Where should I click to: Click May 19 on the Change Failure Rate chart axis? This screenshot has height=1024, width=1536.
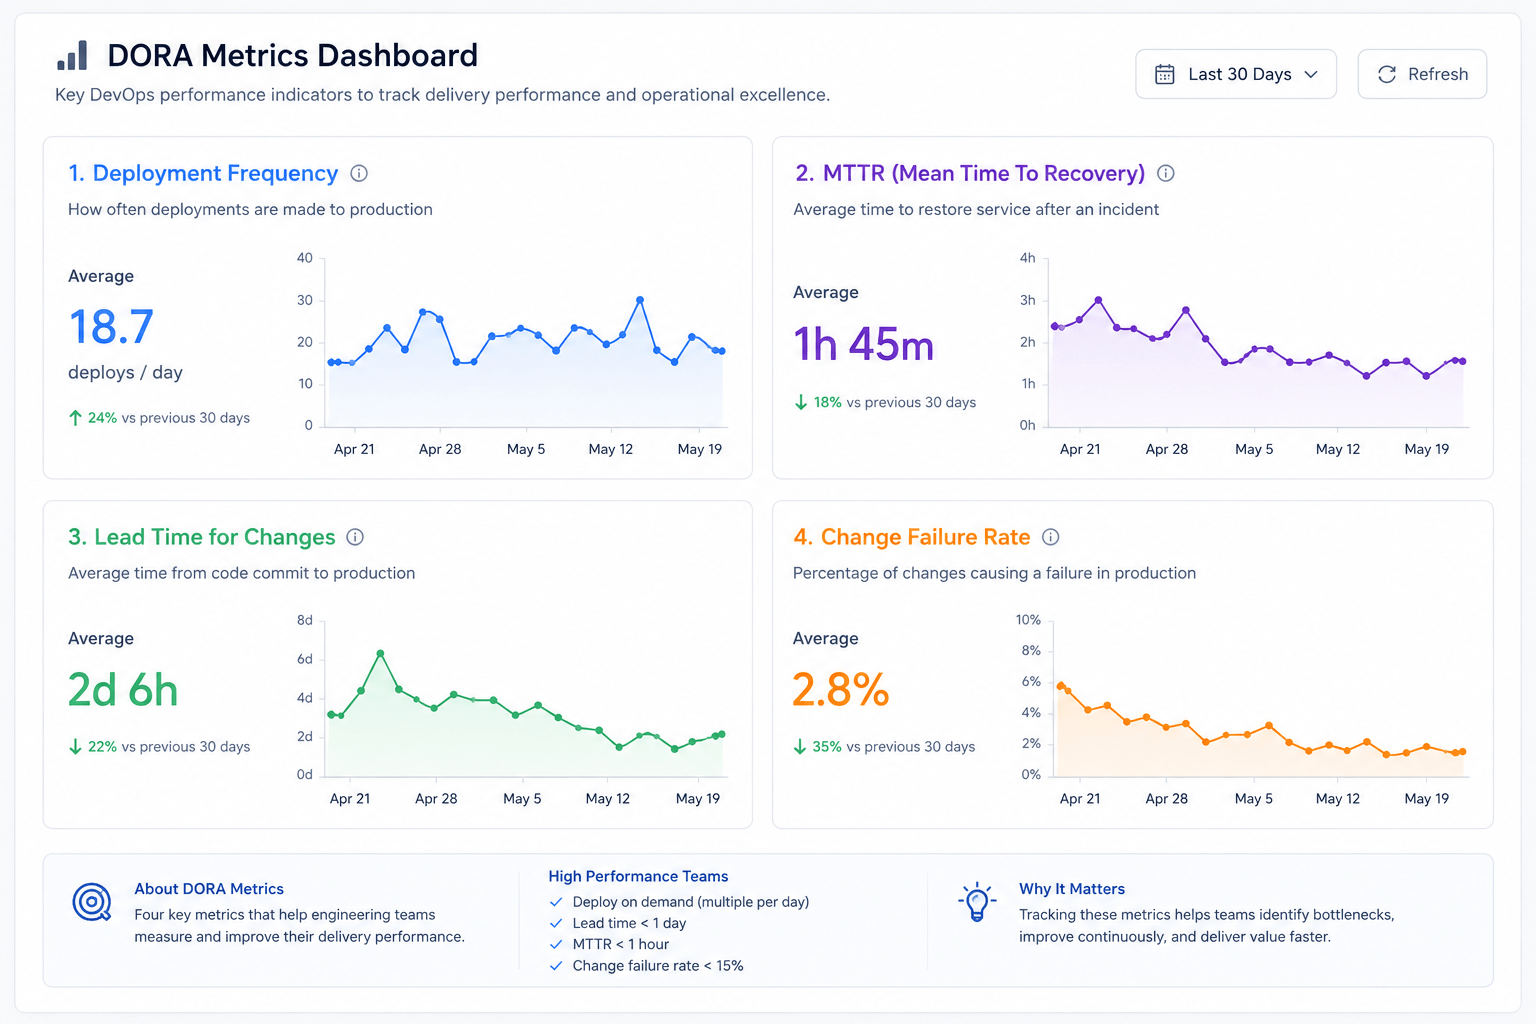[1427, 798]
